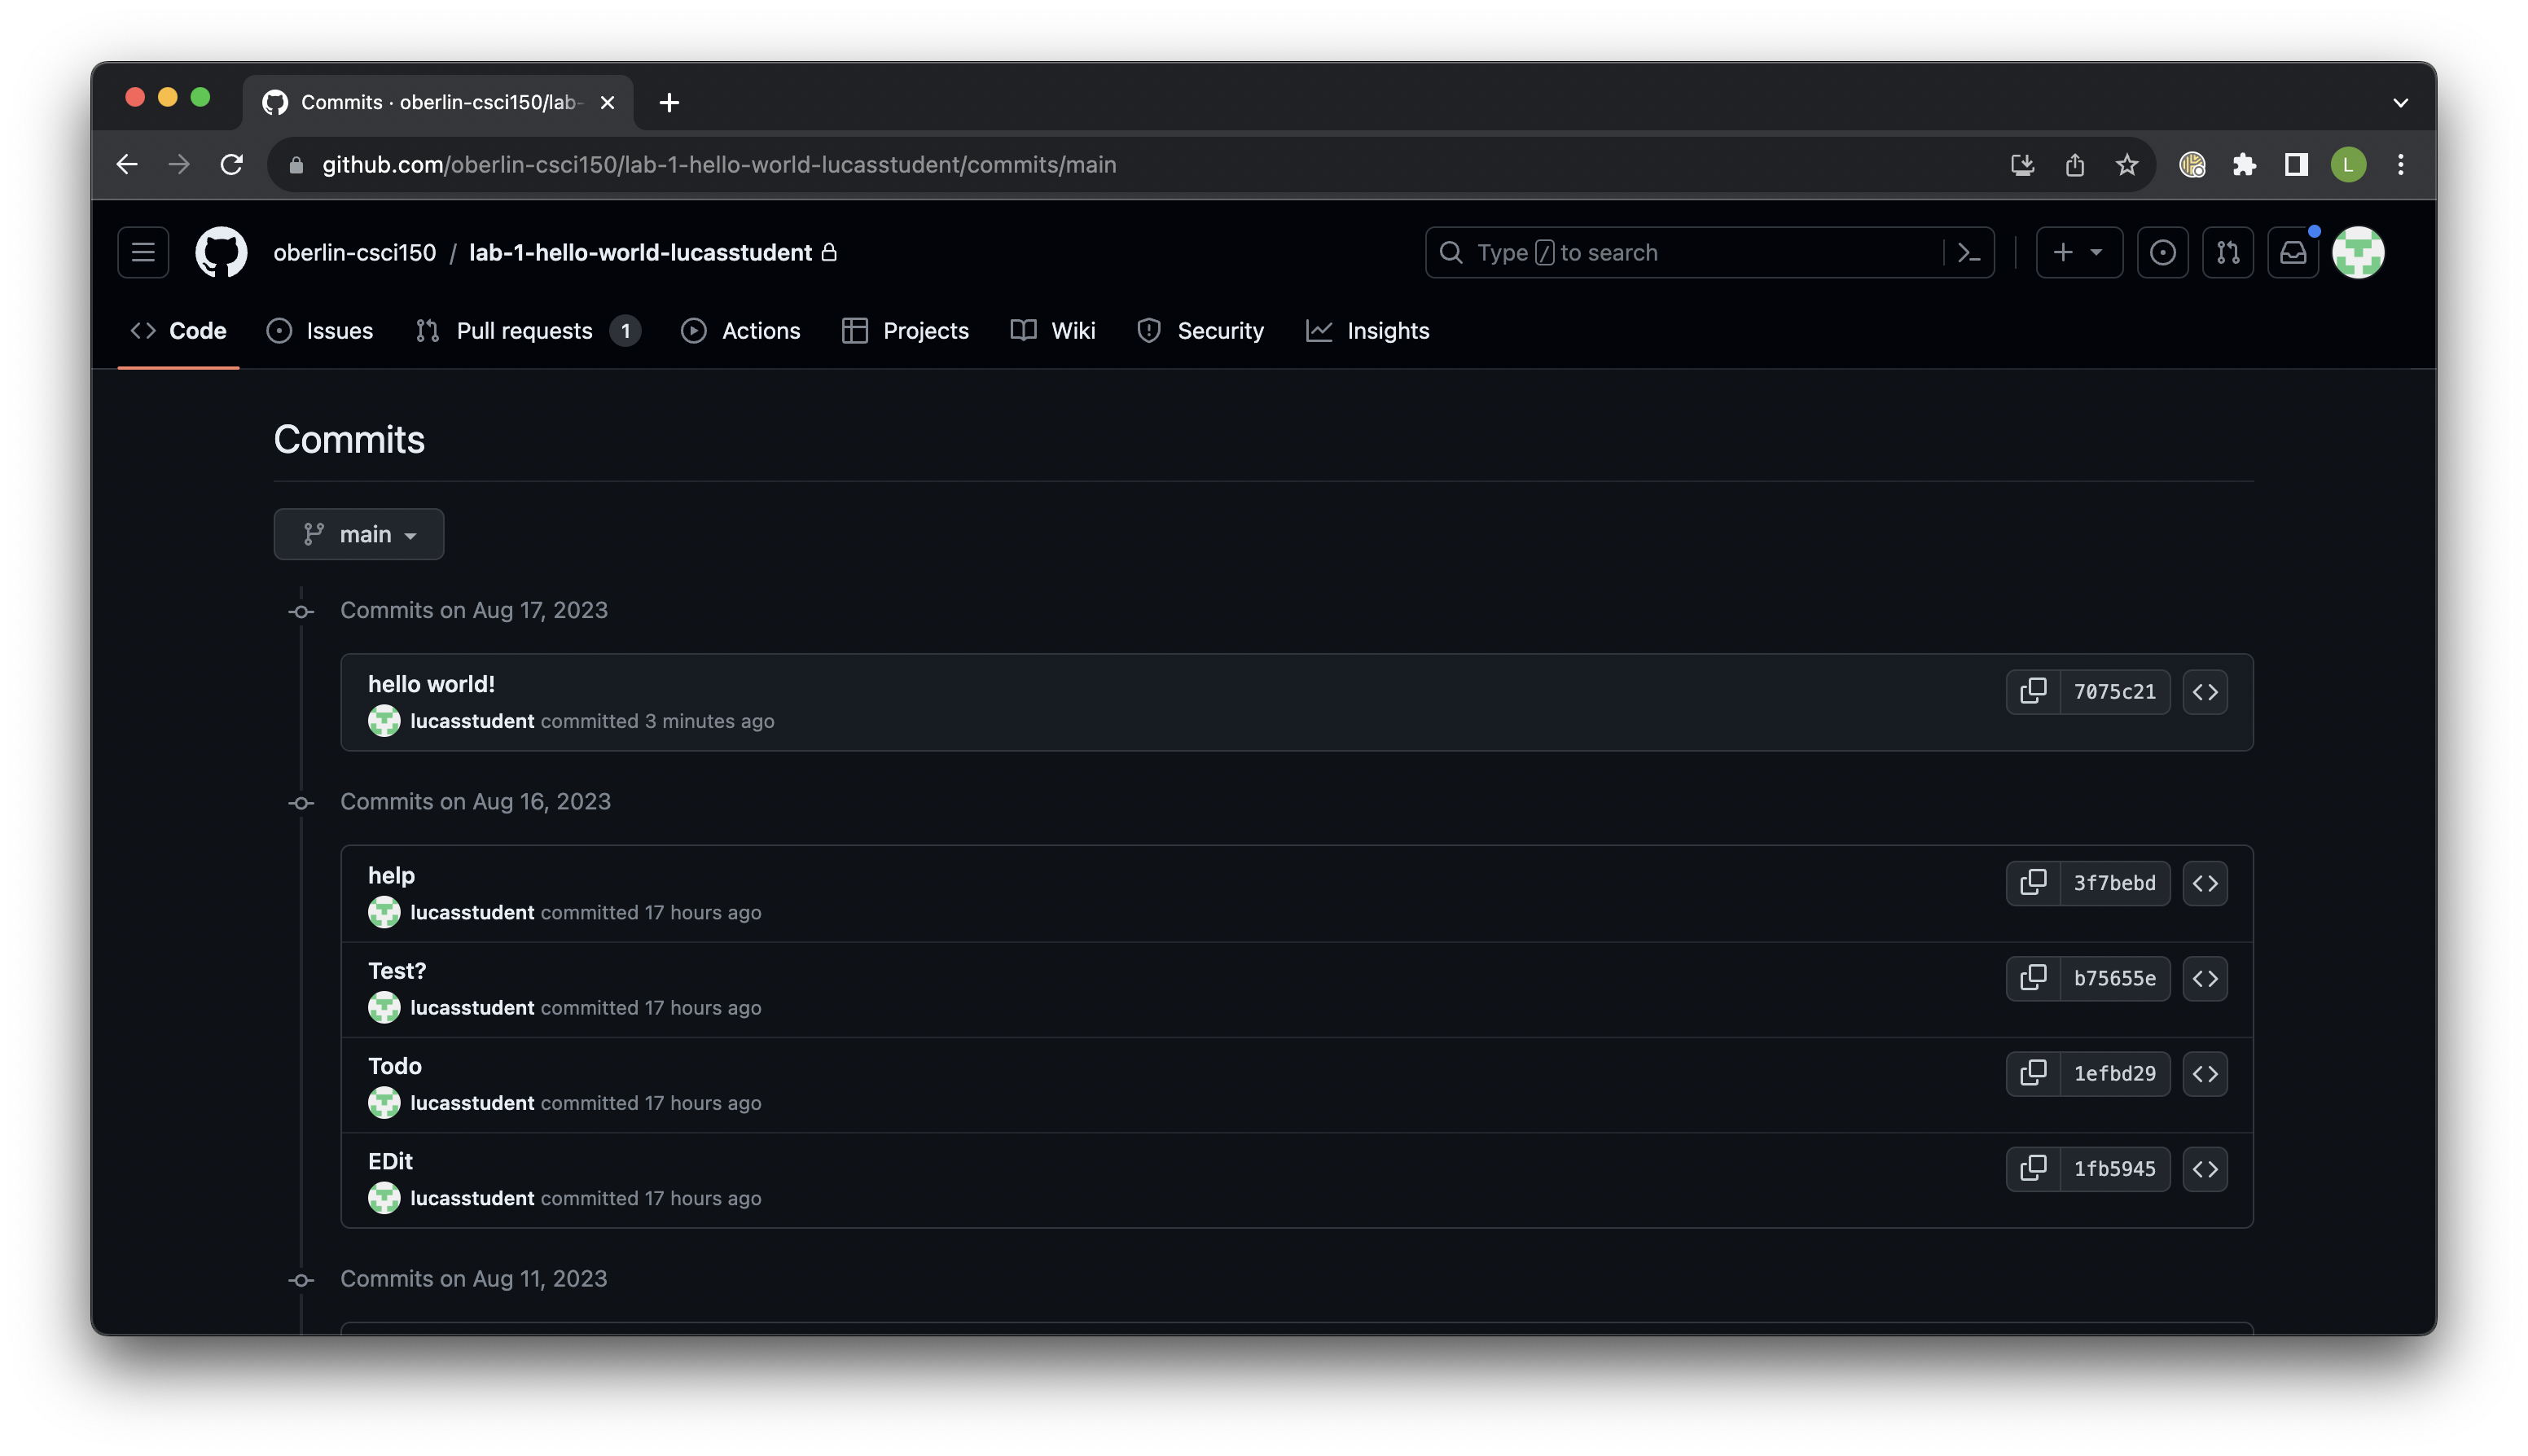This screenshot has height=1456, width=2528.
Task: Open the Security tab
Action: [1200, 330]
